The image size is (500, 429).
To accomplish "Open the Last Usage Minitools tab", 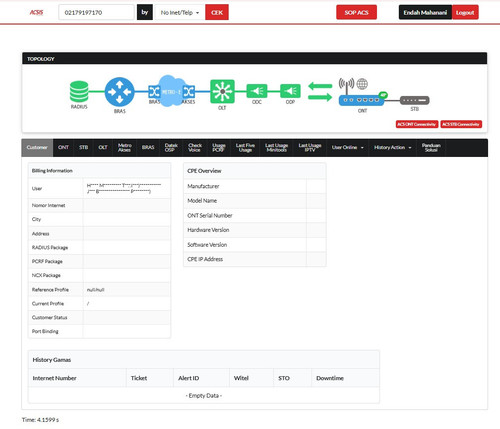I will tap(276, 147).
